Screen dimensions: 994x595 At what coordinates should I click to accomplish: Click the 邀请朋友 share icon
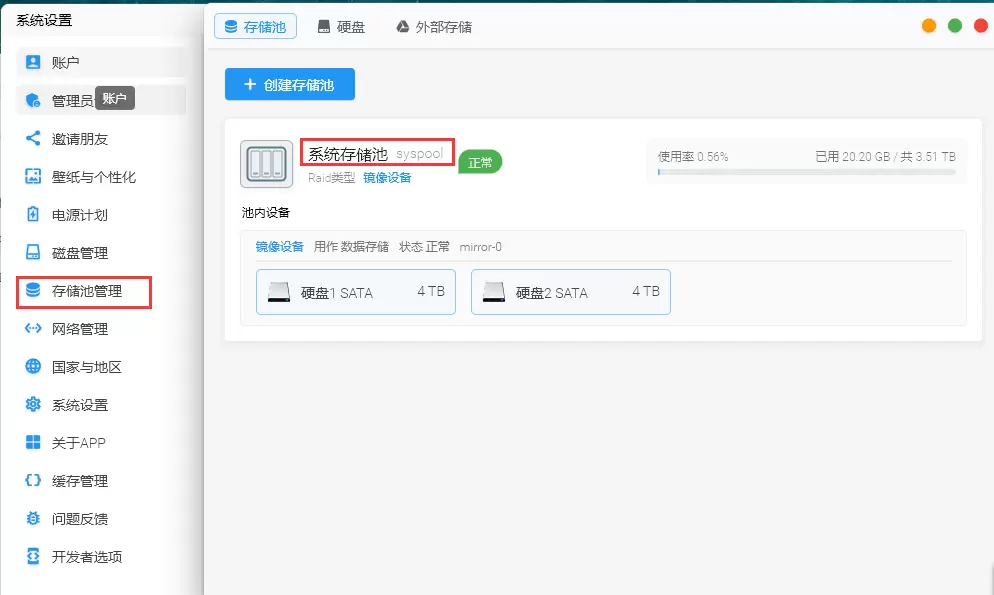33,138
